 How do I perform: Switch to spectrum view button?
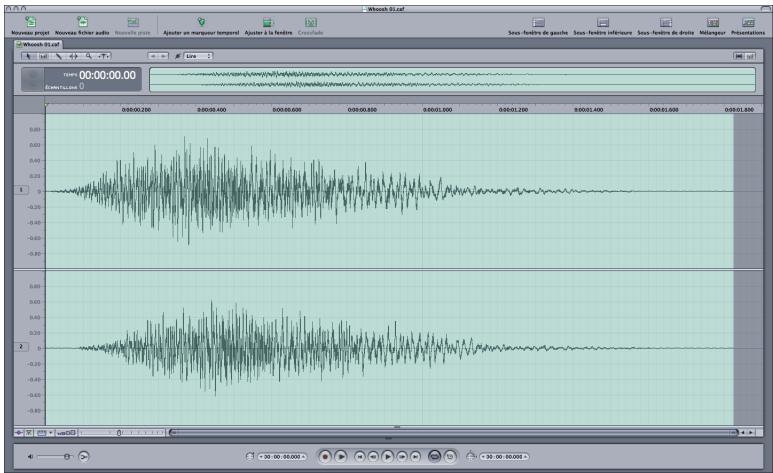[750, 56]
